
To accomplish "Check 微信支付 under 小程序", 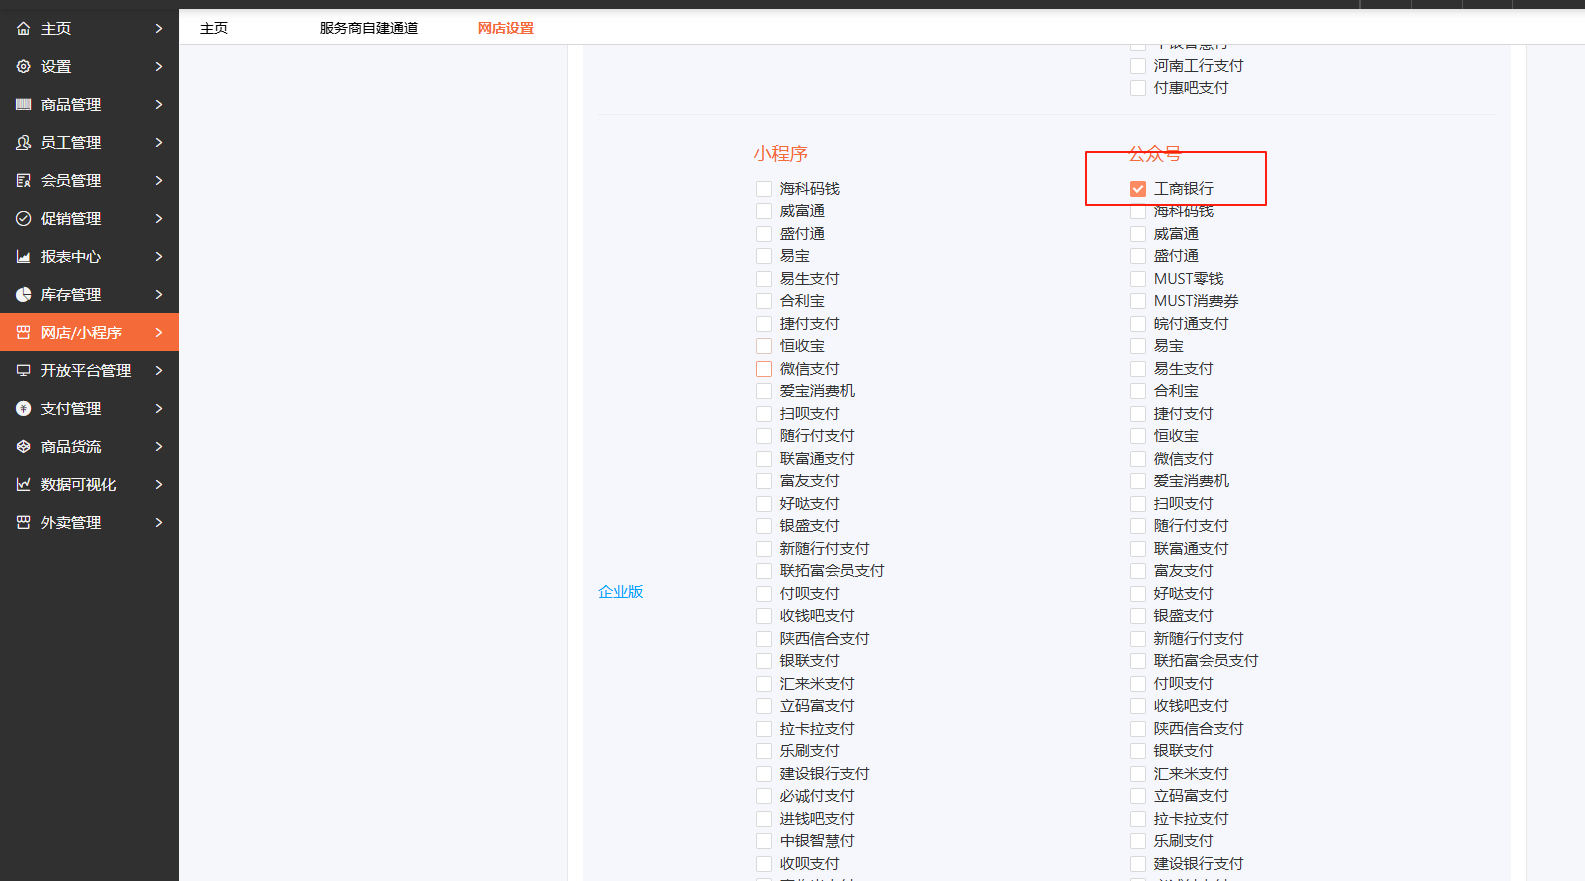I will click(764, 369).
